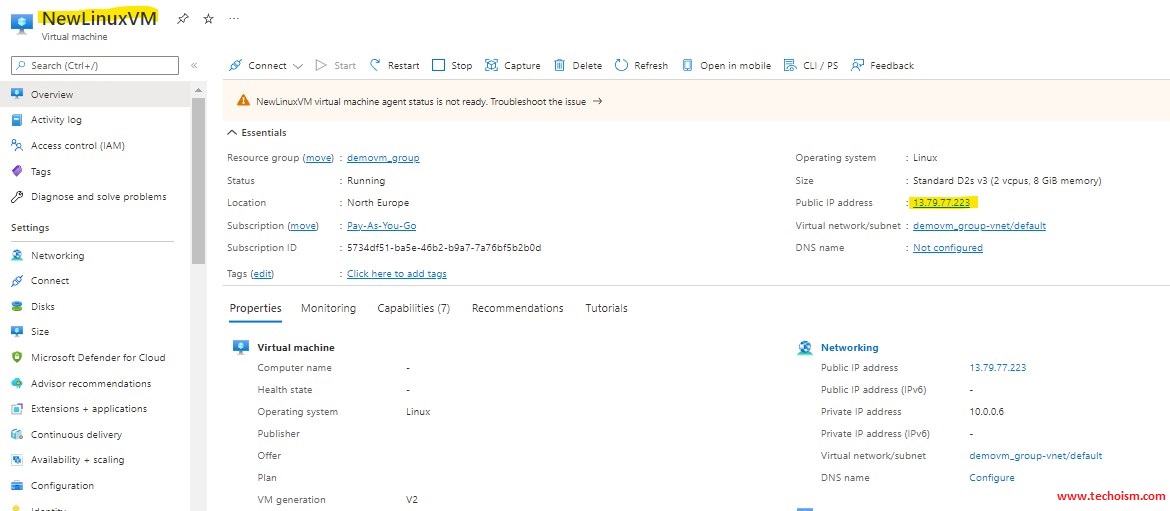Open the Feedback pane

click(x=883, y=66)
